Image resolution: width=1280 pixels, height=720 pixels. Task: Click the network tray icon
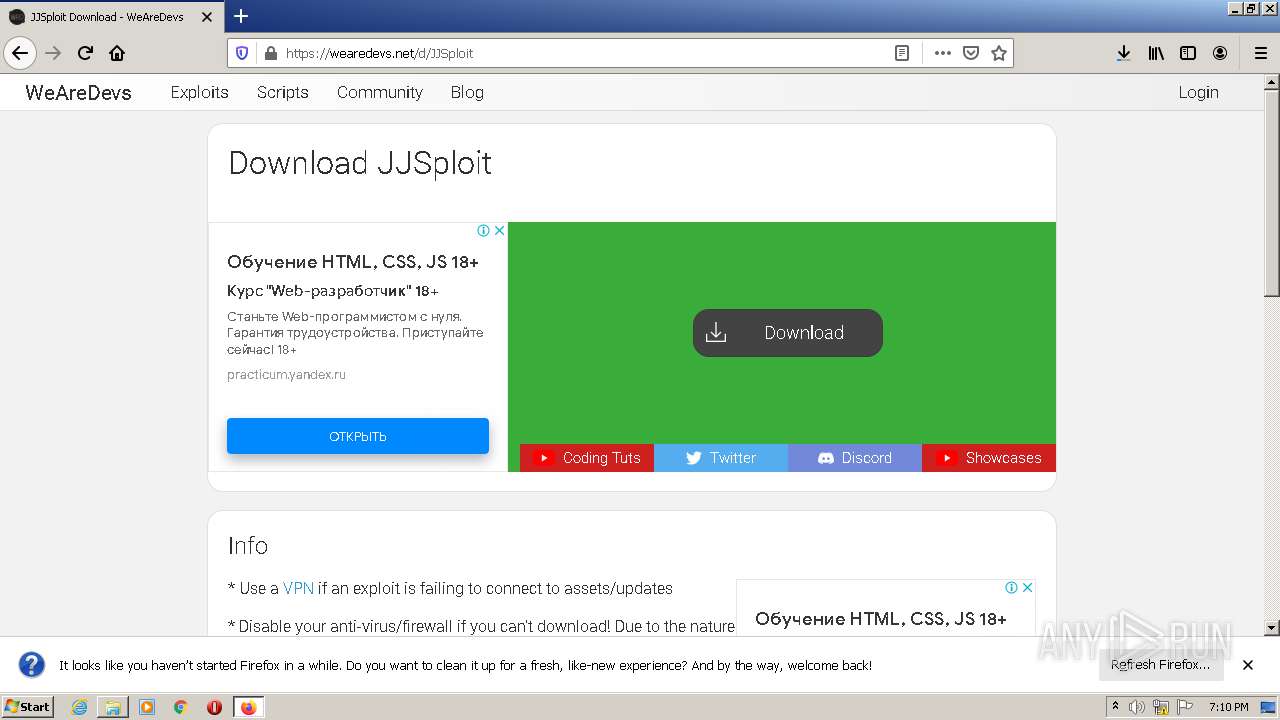point(1161,707)
